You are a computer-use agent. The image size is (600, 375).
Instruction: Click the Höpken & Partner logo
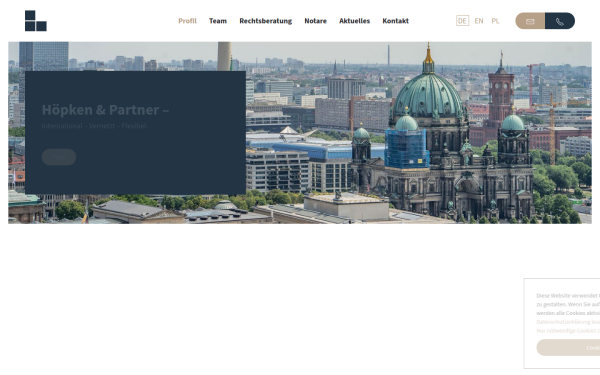point(36,21)
